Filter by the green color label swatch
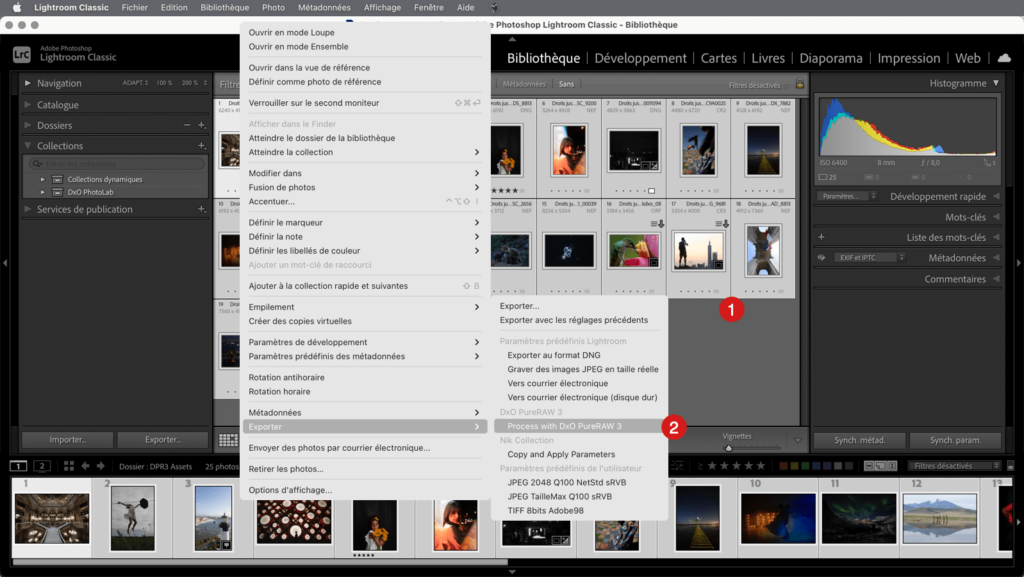Viewport: 1024px width, 577px height. (x=805, y=466)
